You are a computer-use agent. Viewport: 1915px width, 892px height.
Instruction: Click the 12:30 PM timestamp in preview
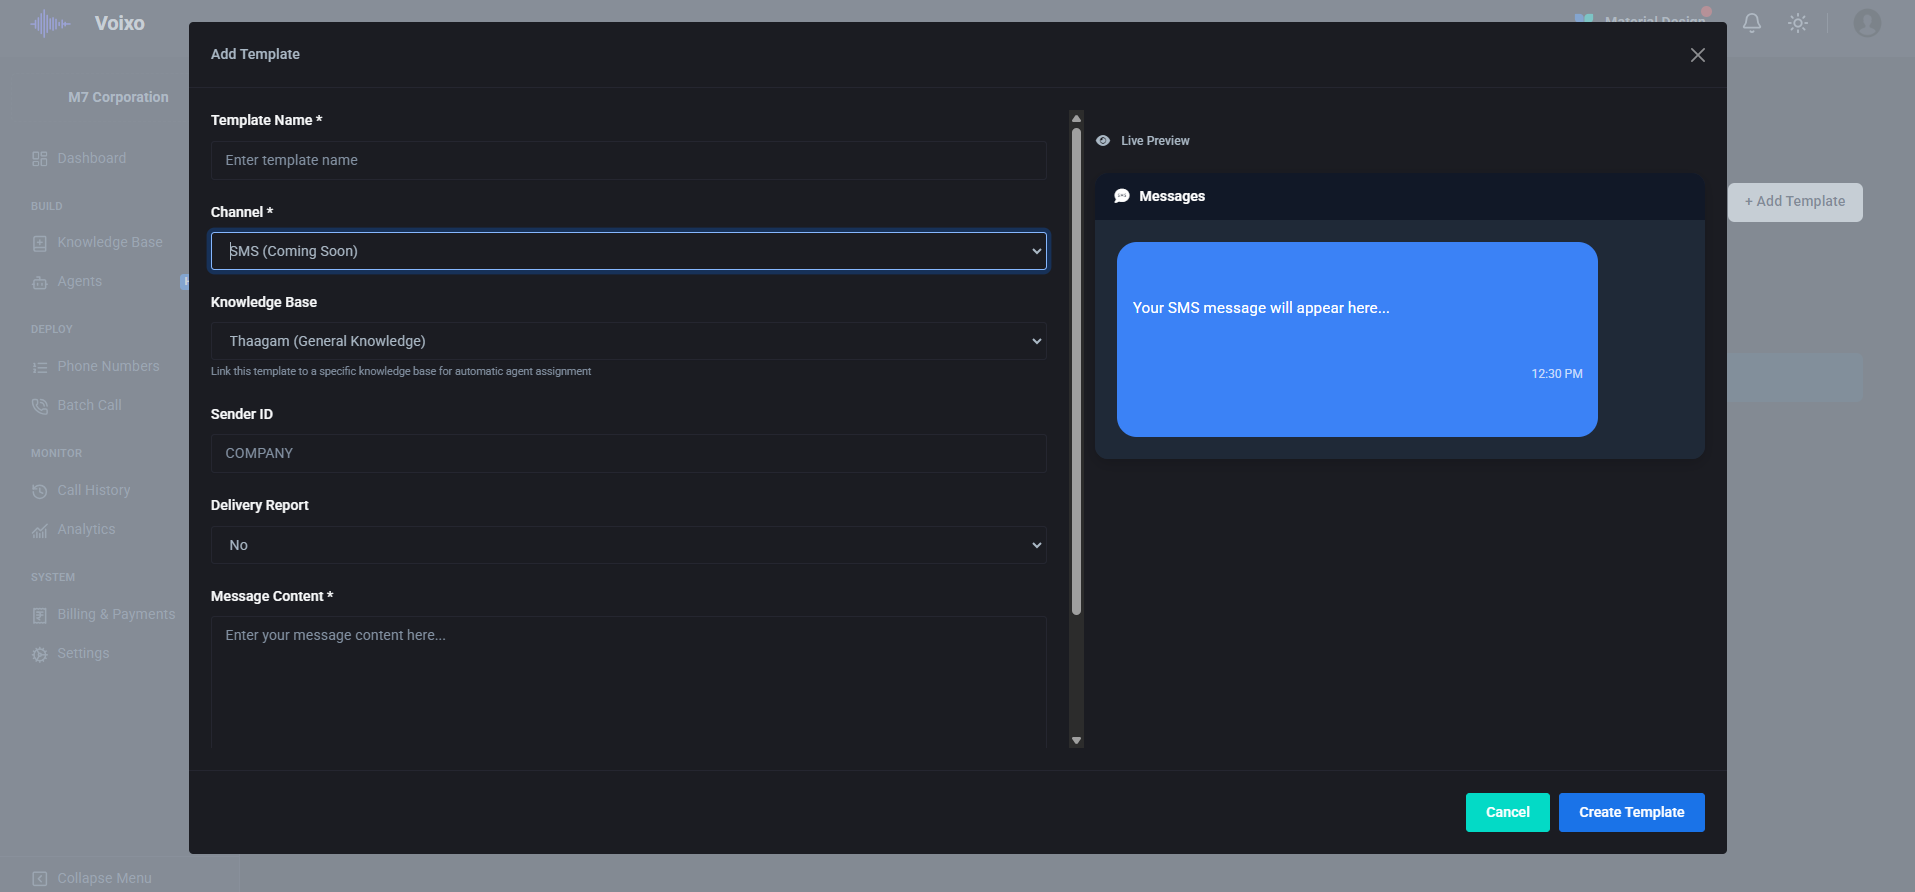click(x=1557, y=374)
